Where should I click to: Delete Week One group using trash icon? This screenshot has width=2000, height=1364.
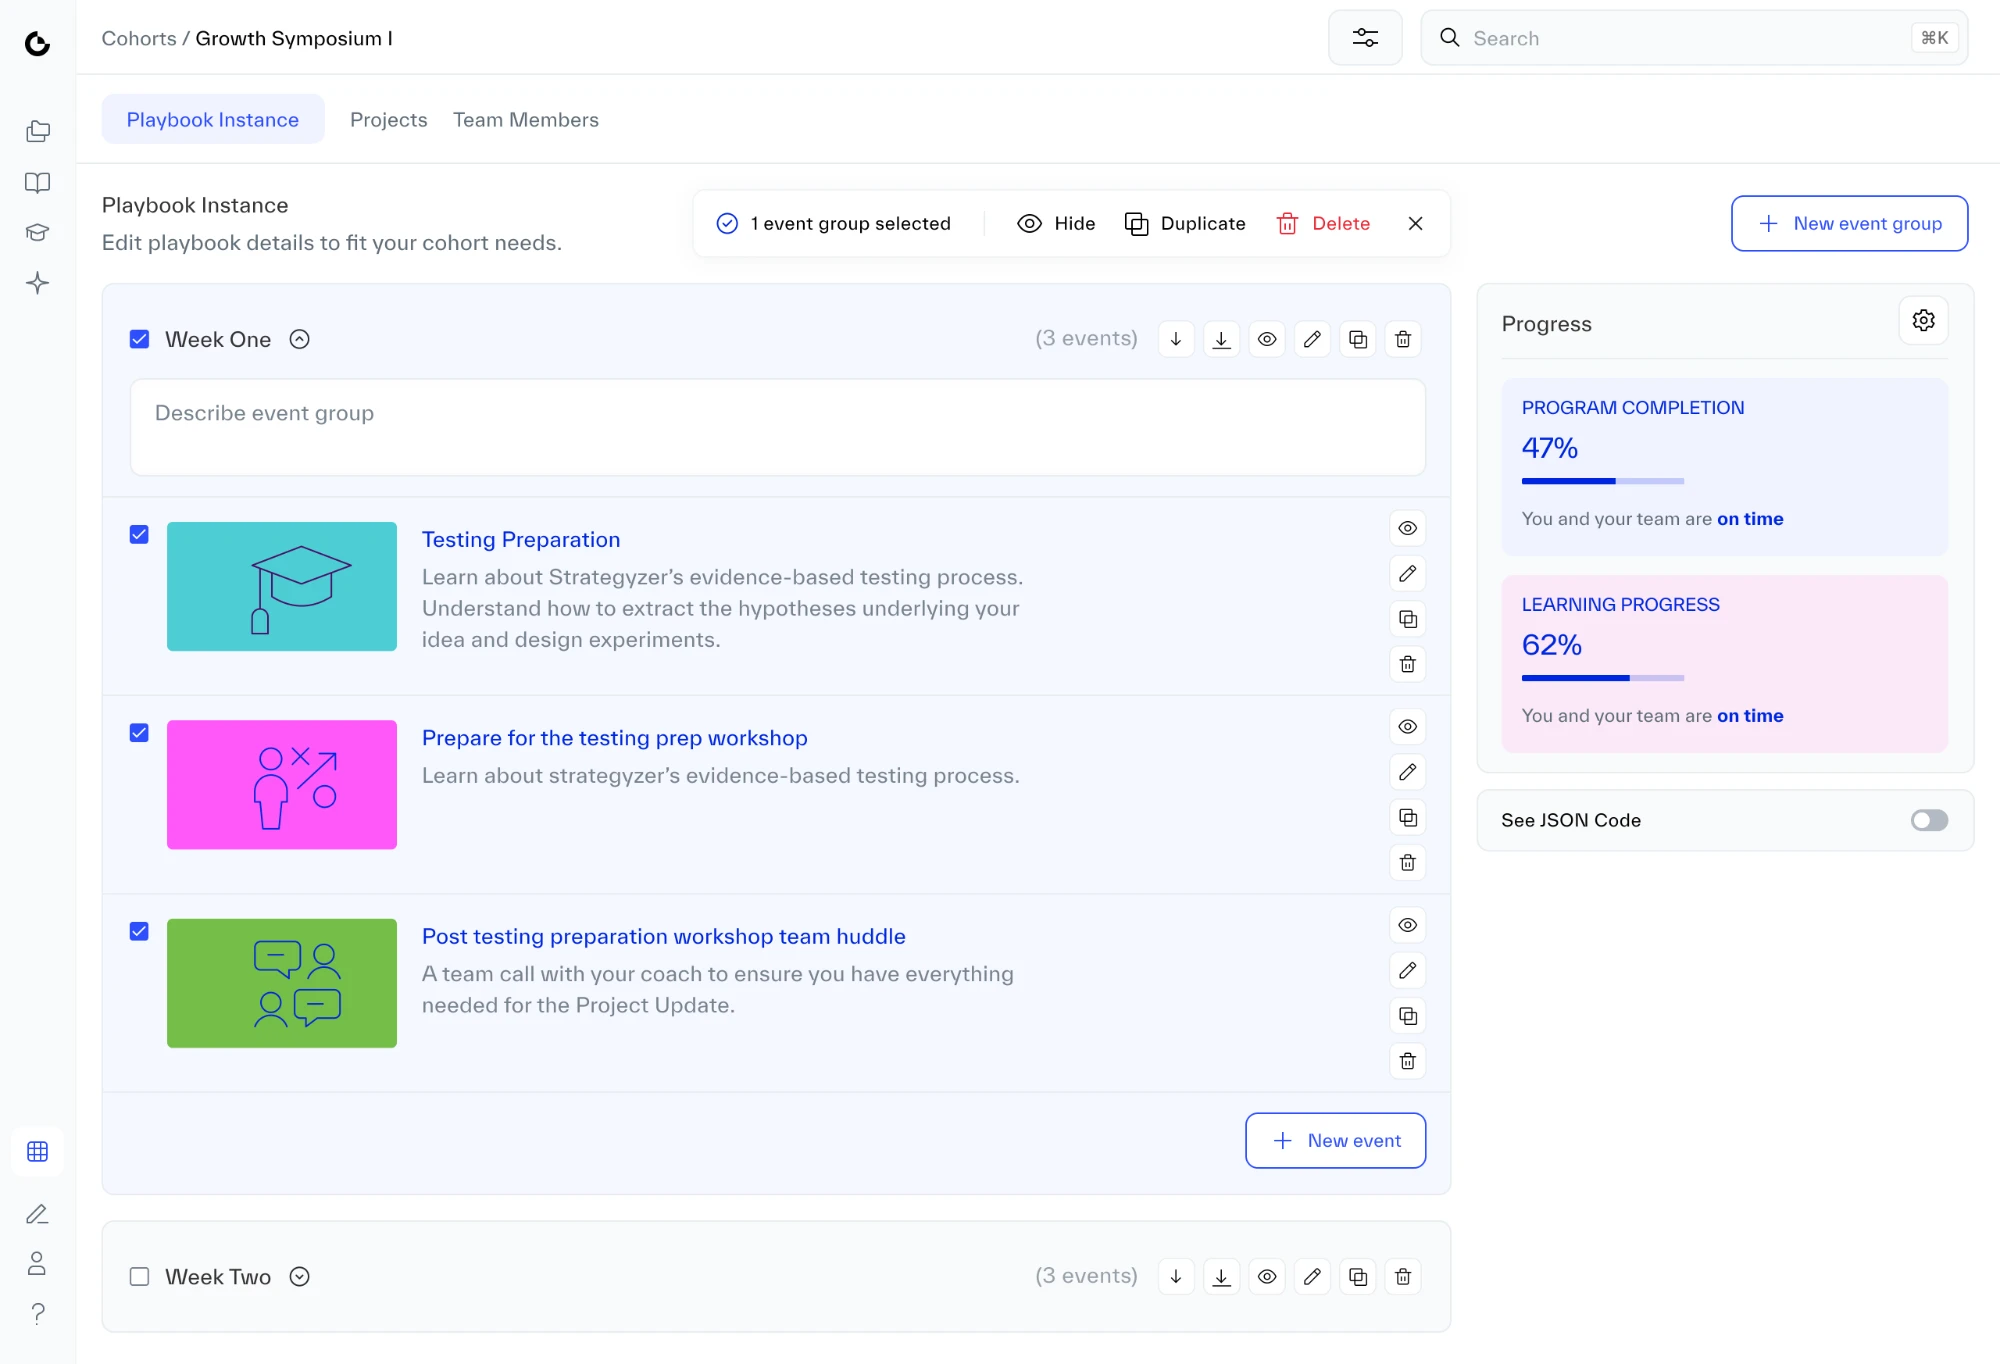click(x=1403, y=339)
